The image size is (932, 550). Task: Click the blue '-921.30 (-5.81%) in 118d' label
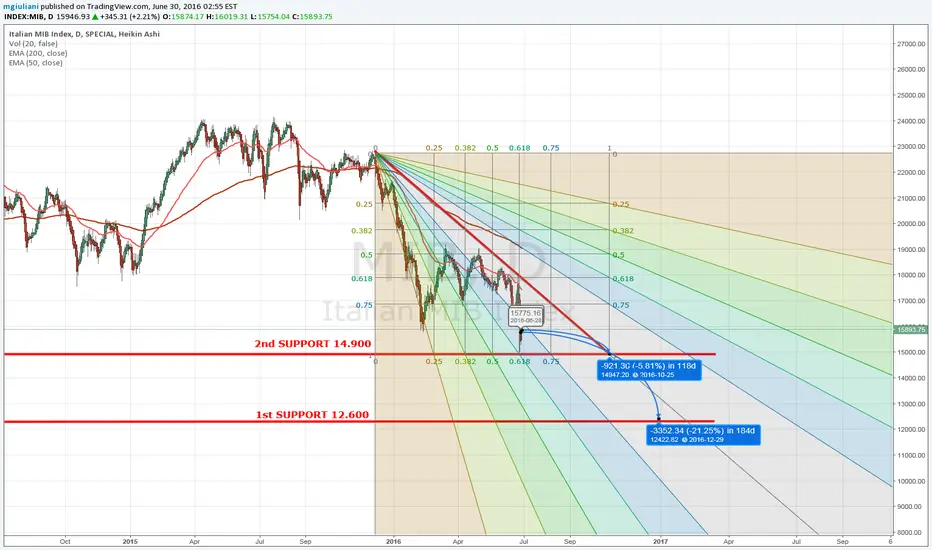click(649, 370)
